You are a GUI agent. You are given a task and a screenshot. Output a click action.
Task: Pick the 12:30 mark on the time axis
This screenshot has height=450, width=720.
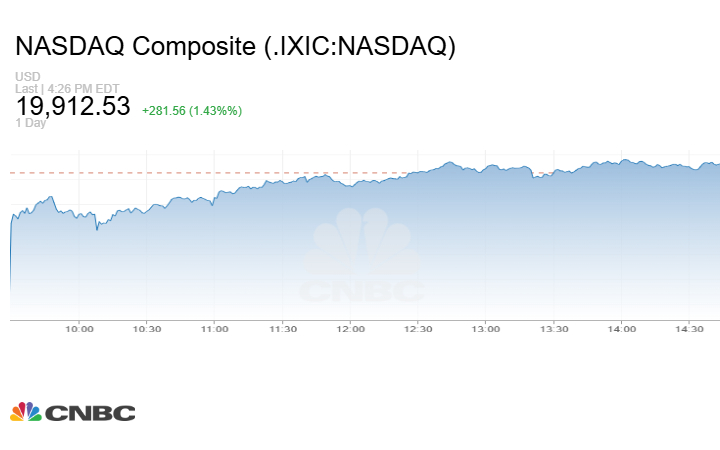[418, 329]
